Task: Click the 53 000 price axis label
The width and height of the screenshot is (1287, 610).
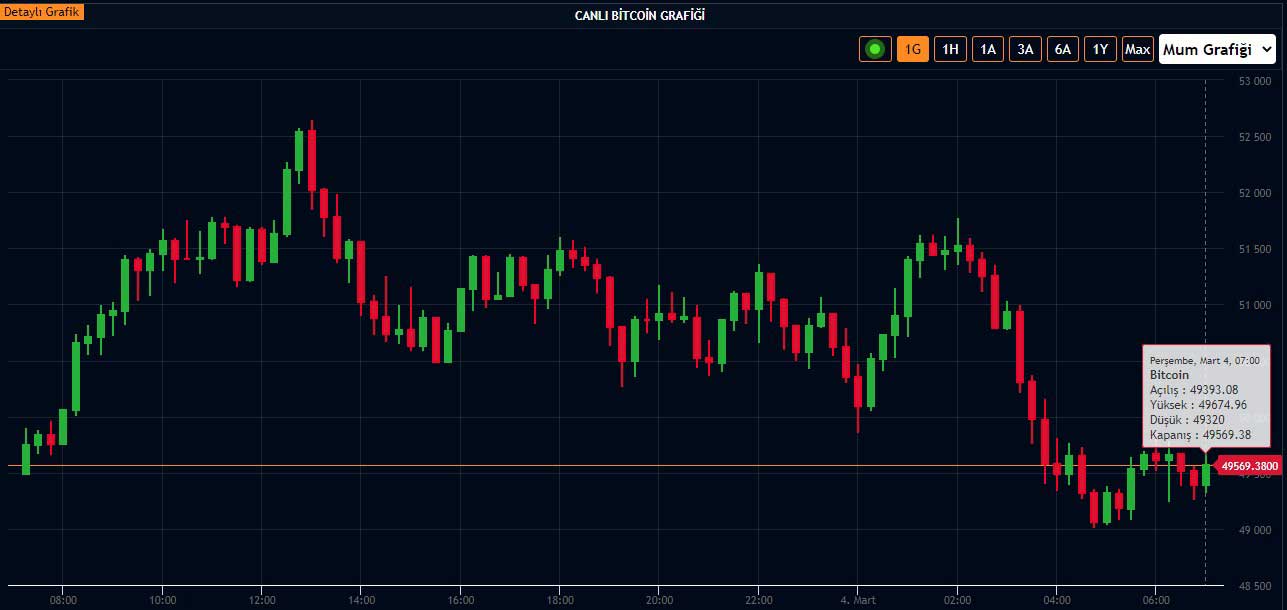Action: tap(1253, 81)
